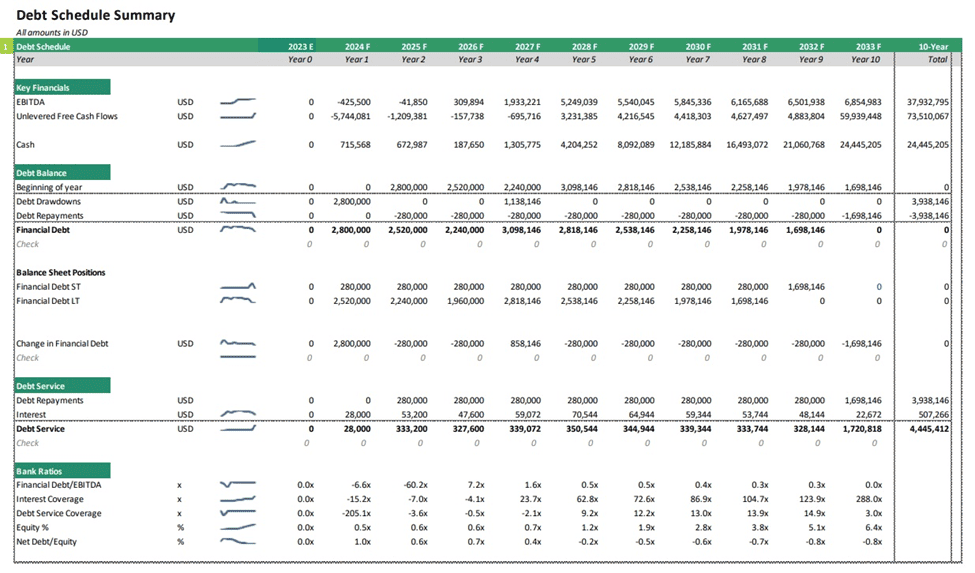Click the Debt Drawdowns sparkline

238,201
